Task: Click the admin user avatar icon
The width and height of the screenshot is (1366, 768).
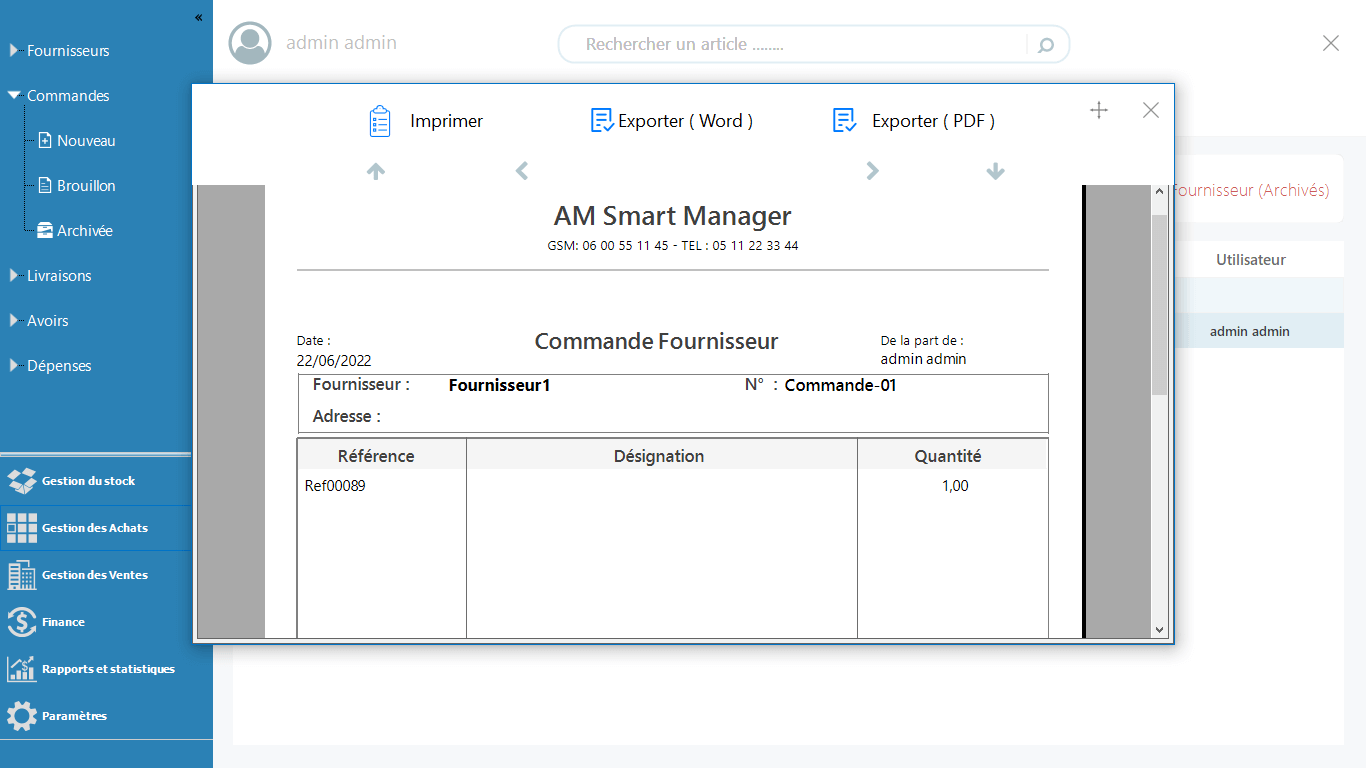Action: (250, 43)
